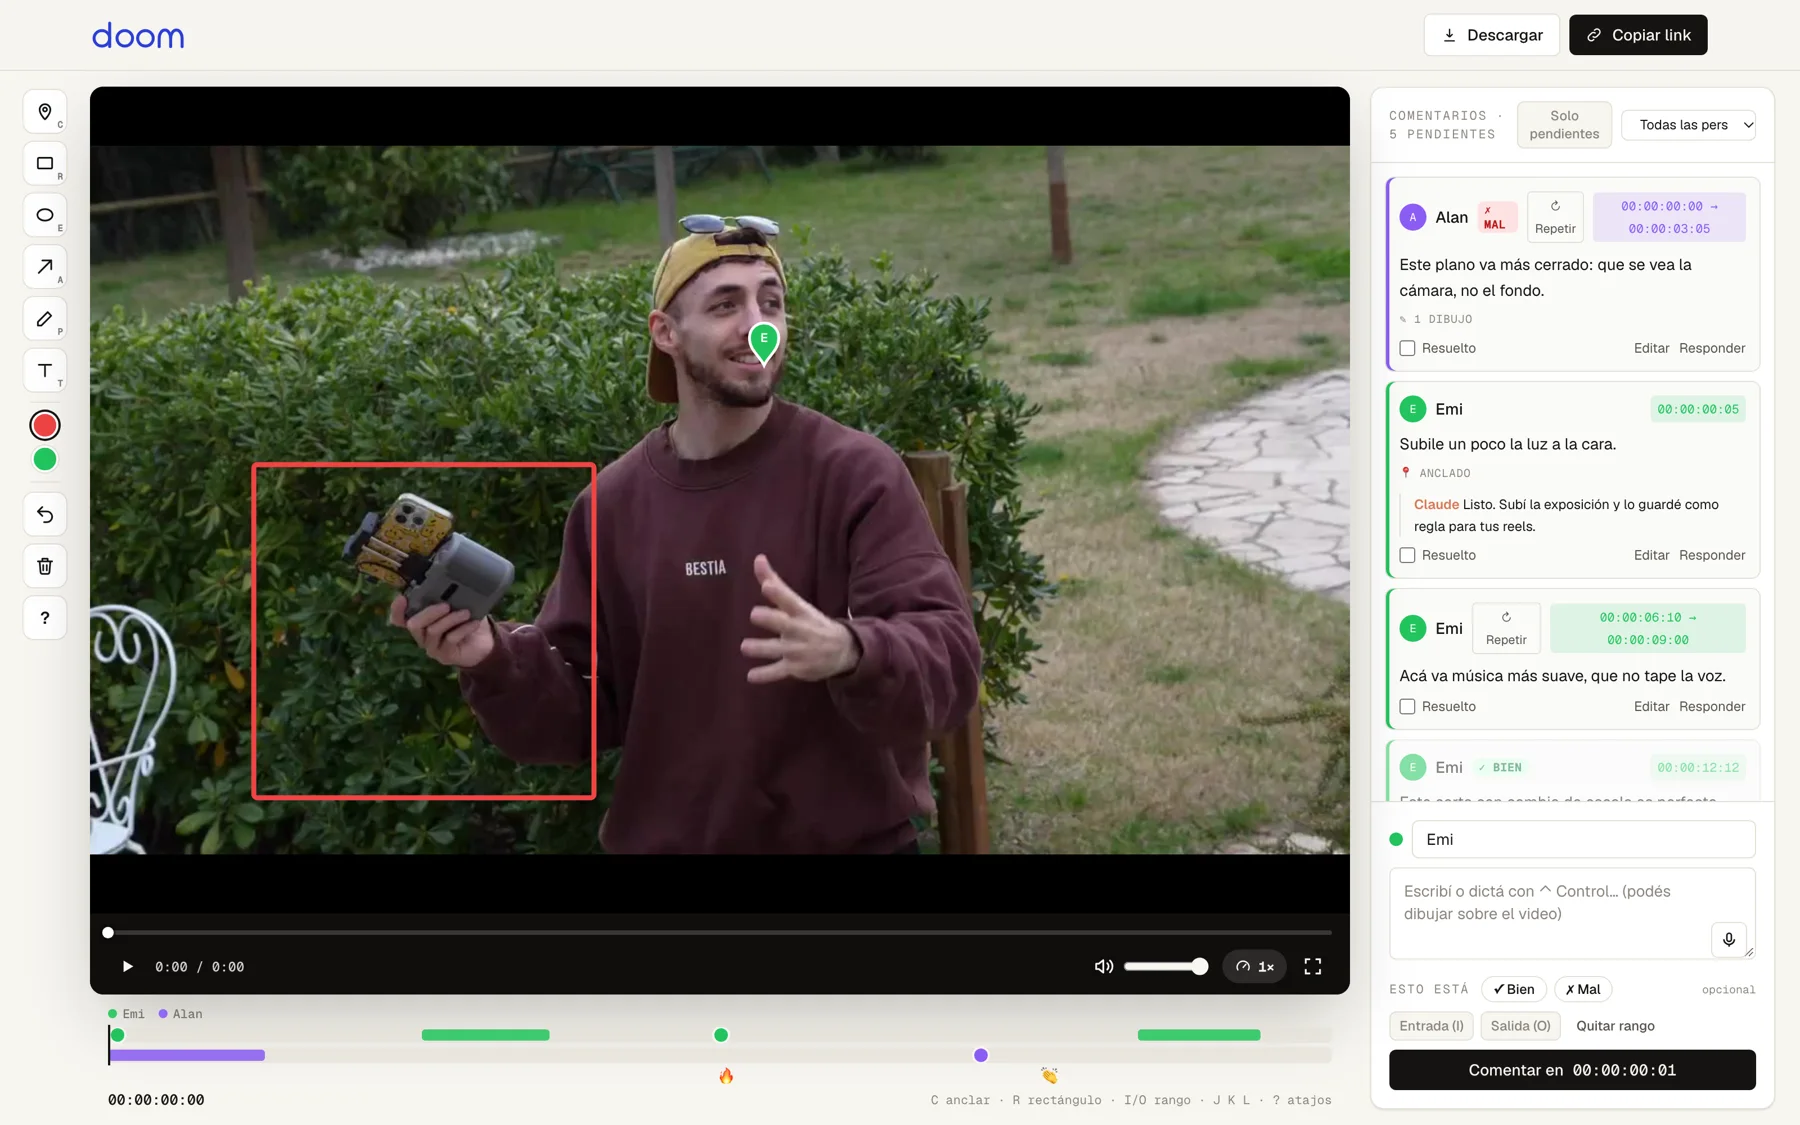Screen dimensions: 1800x1125
Task: Click the comment text area
Action: tap(1572, 913)
